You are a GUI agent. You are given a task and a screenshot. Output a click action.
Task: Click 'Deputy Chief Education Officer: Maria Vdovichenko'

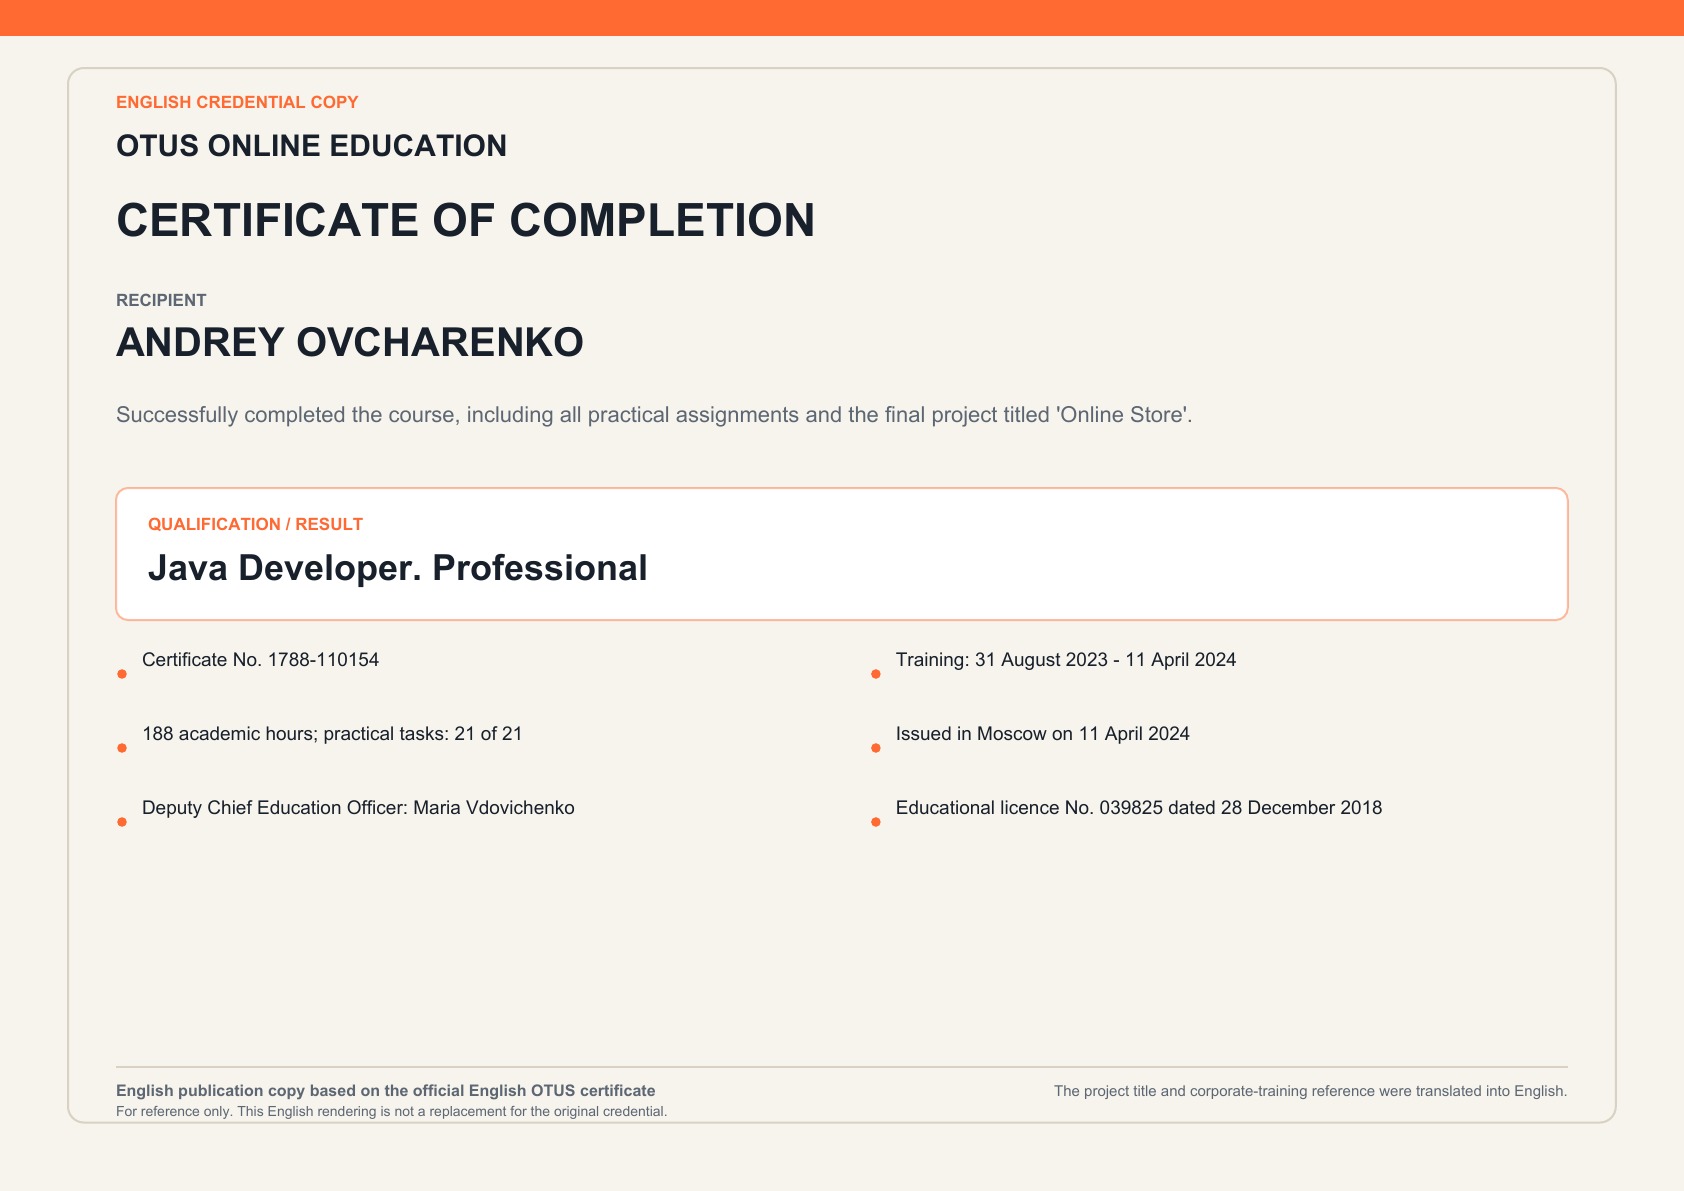pyautogui.click(x=358, y=808)
